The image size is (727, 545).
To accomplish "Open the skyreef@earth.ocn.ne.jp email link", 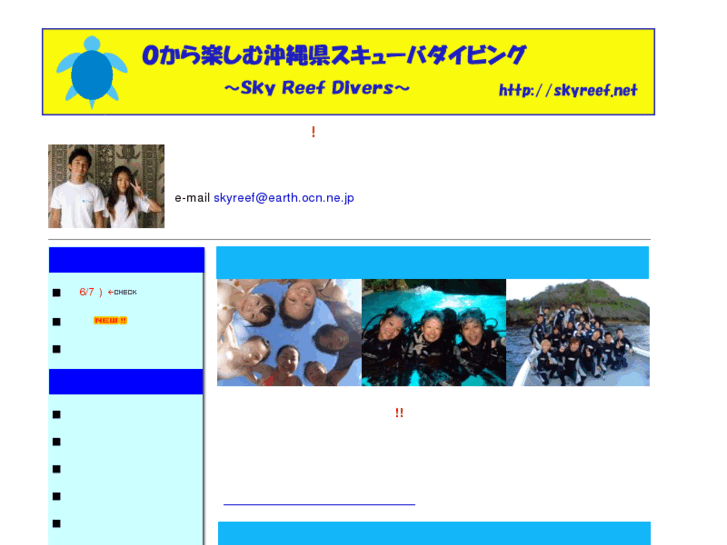I will coord(284,198).
